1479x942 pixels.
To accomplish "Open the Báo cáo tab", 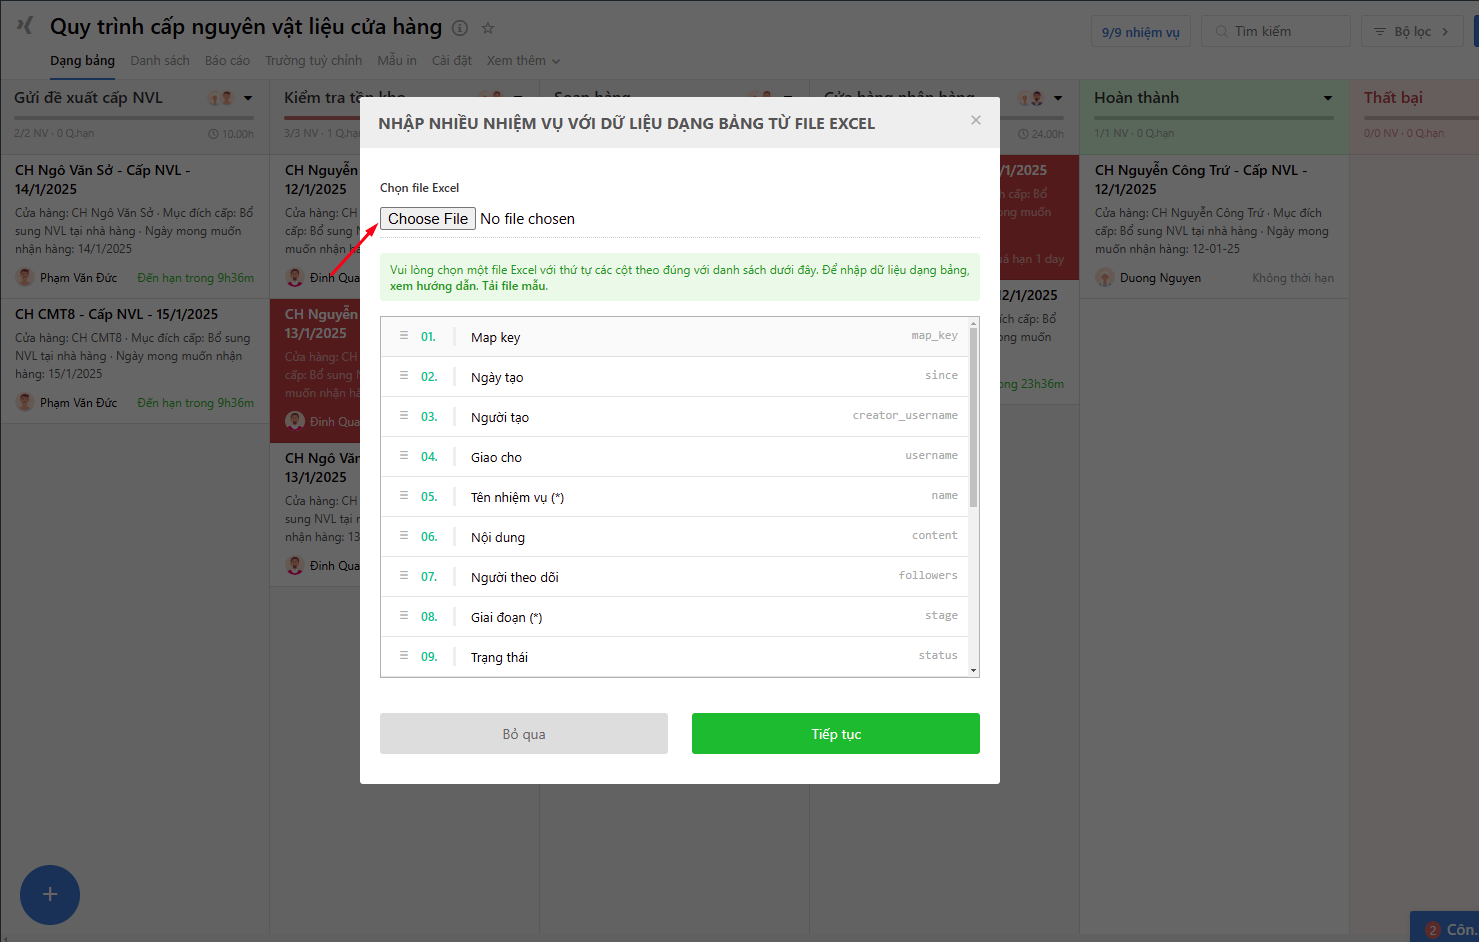I will click(x=227, y=61).
